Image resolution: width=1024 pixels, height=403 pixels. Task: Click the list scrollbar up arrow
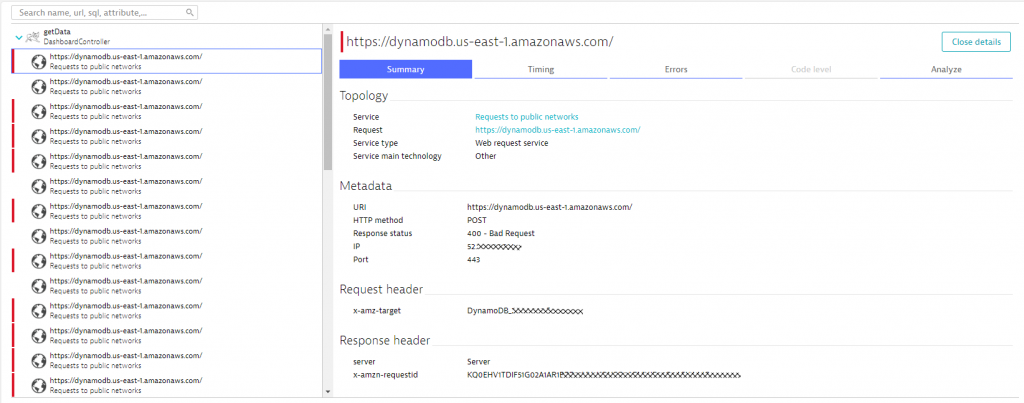coord(328,29)
